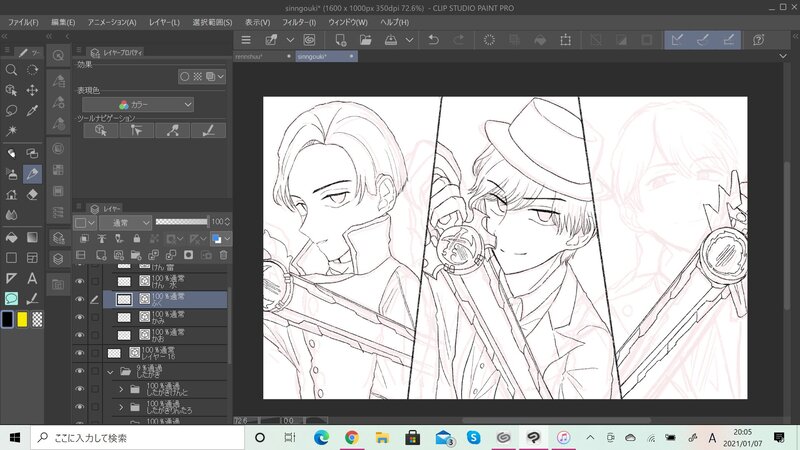The width and height of the screenshot is (800, 450).
Task: Select the Eraser tool
Action: point(32,194)
